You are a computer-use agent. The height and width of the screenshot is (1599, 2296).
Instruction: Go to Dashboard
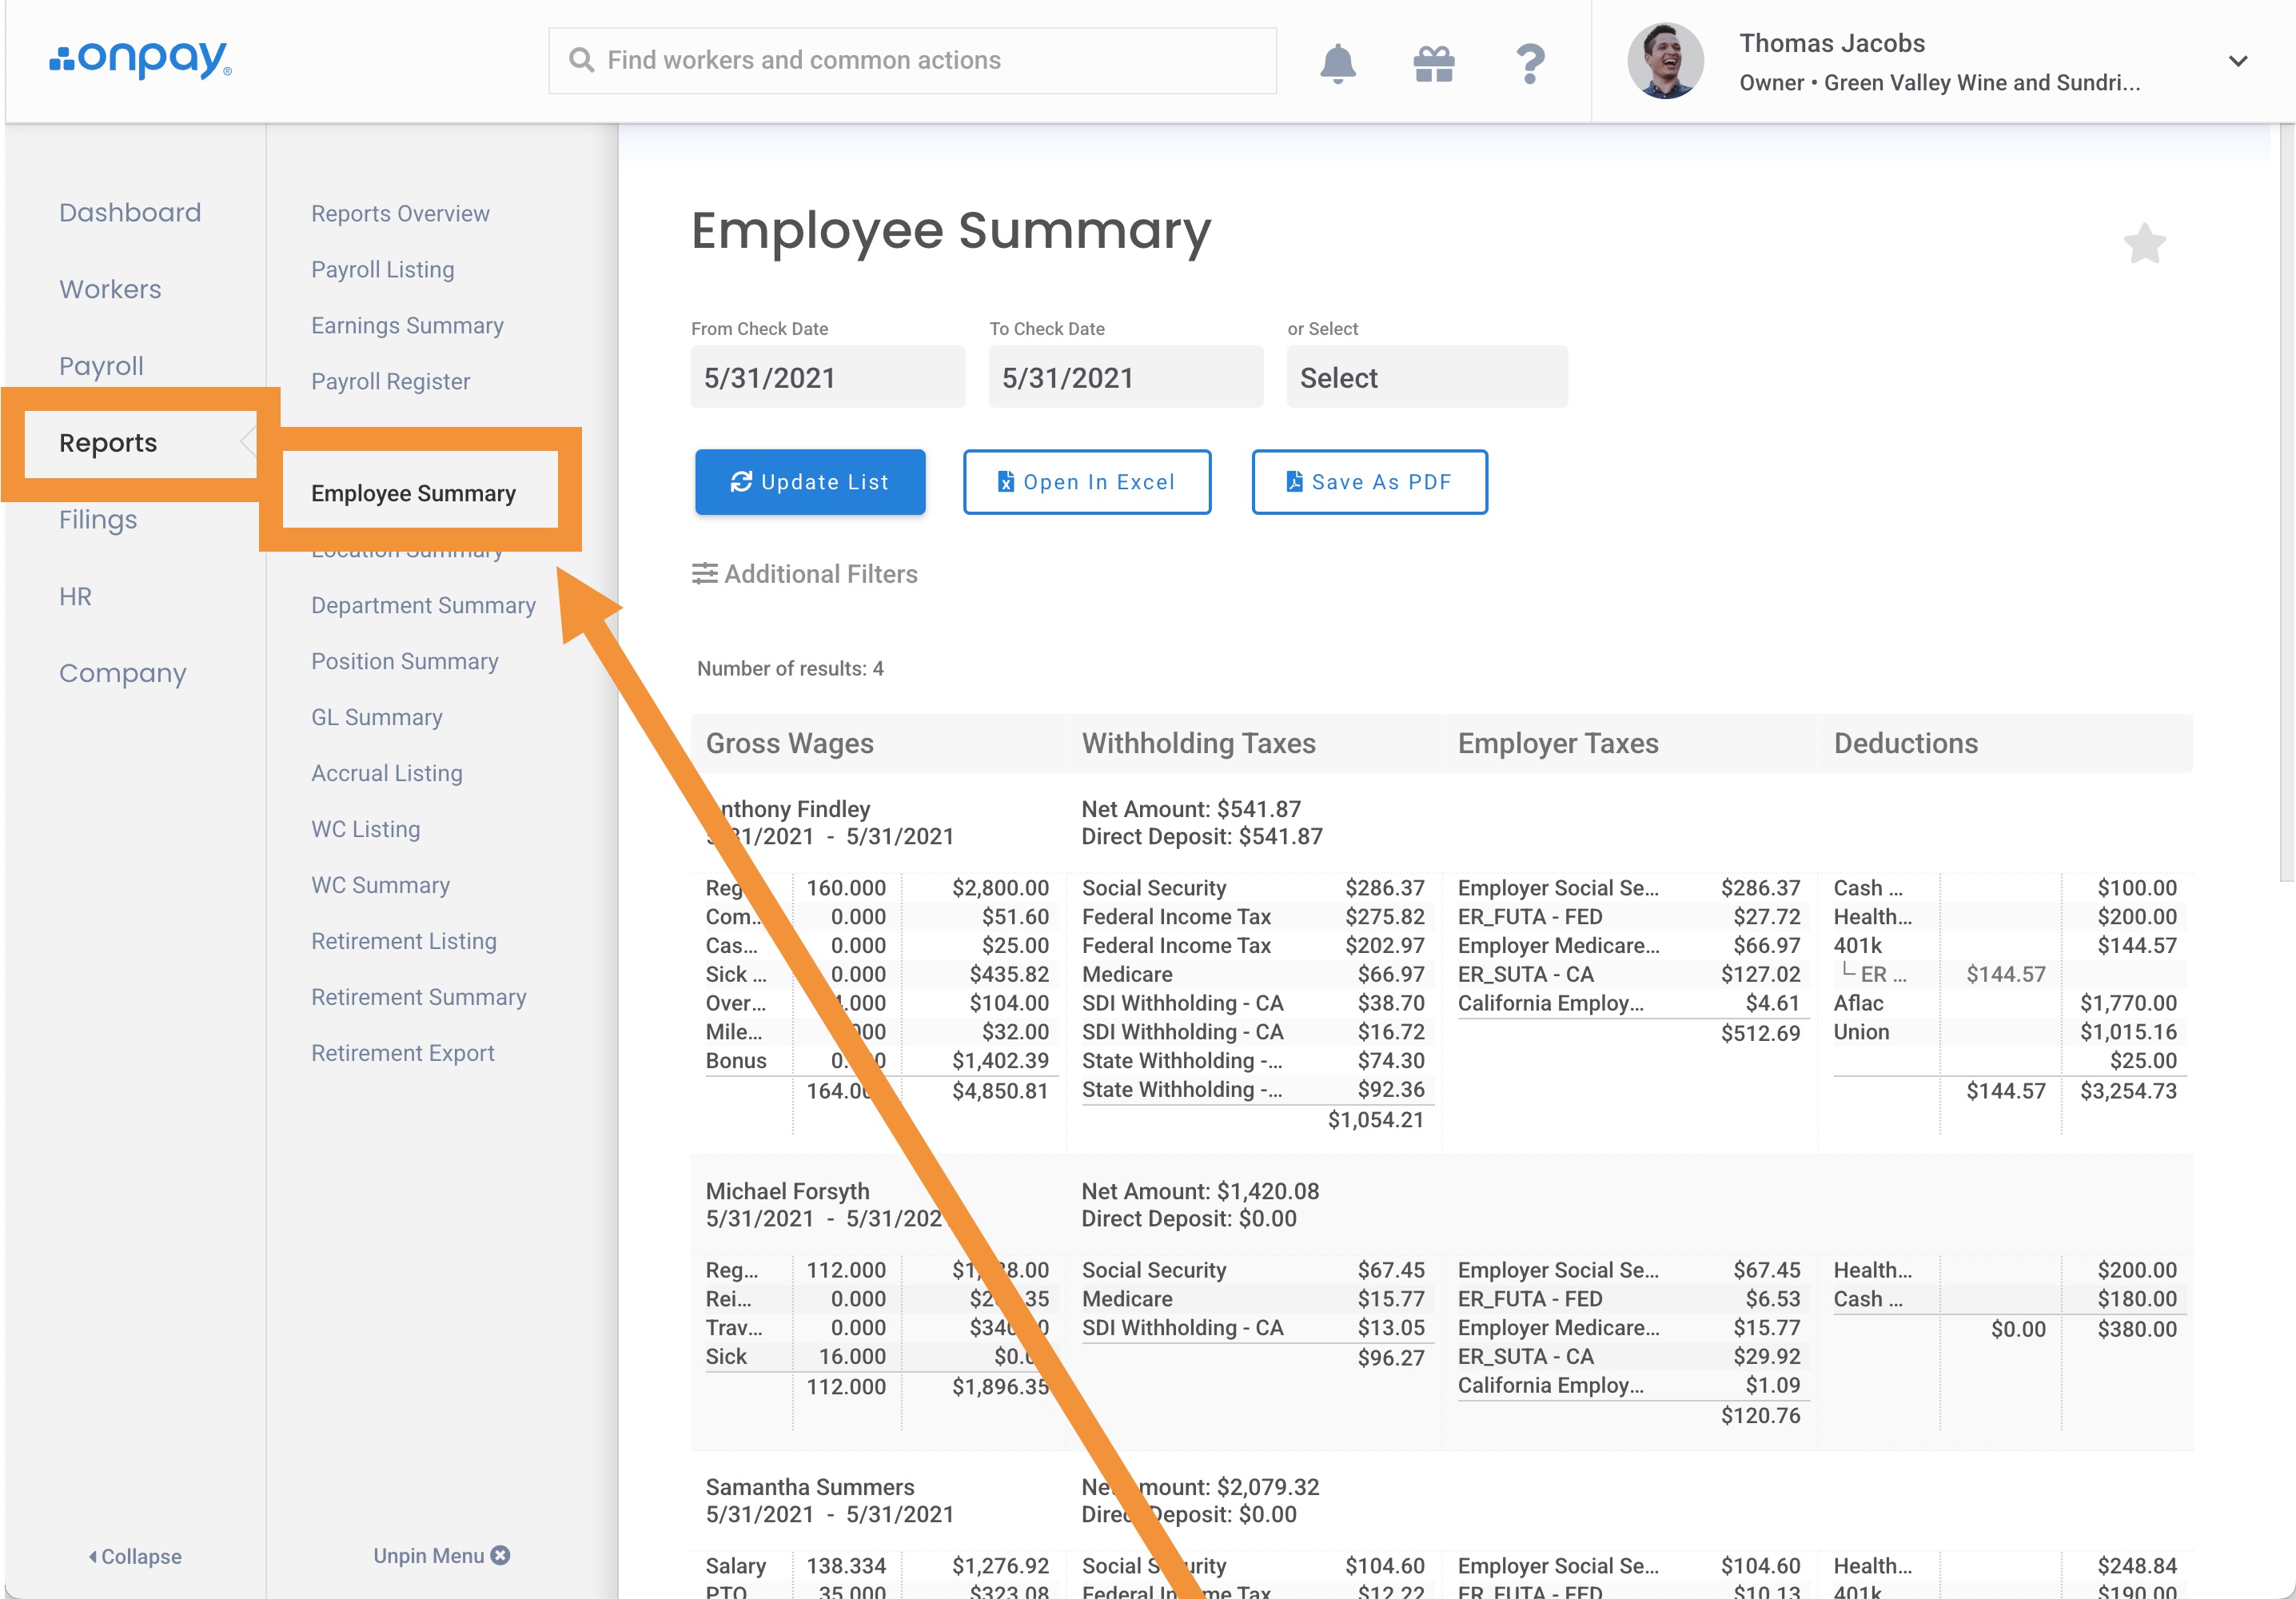point(130,212)
